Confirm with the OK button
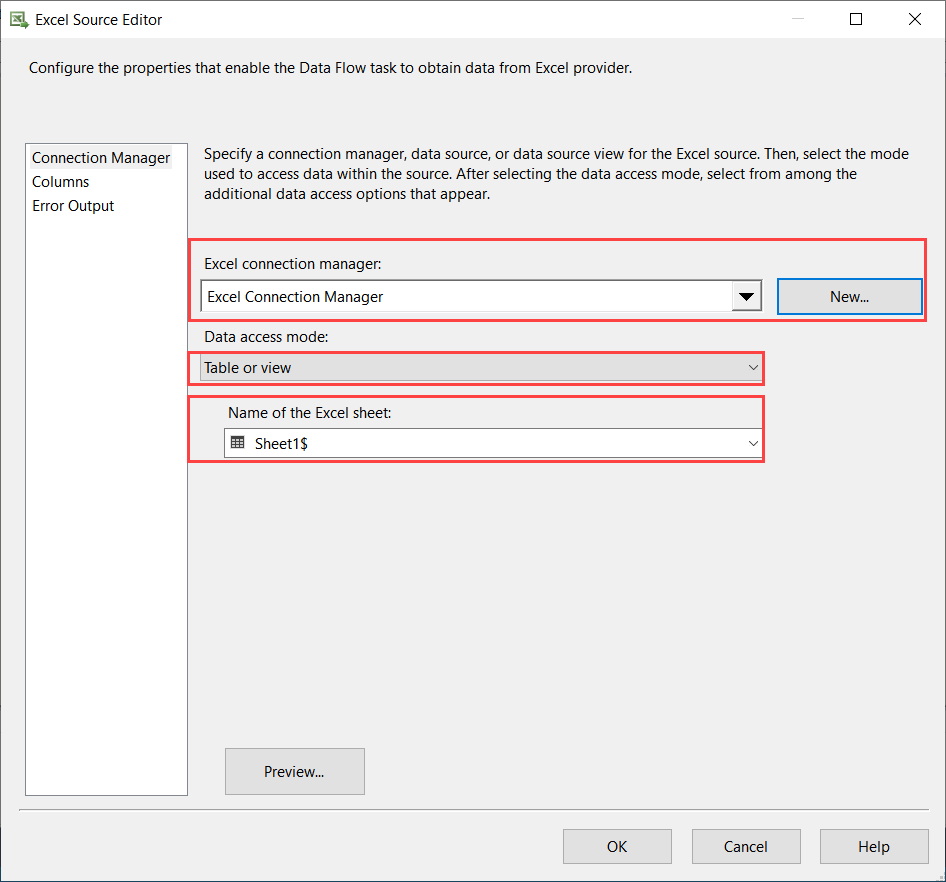The height and width of the screenshot is (882, 946). [617, 847]
